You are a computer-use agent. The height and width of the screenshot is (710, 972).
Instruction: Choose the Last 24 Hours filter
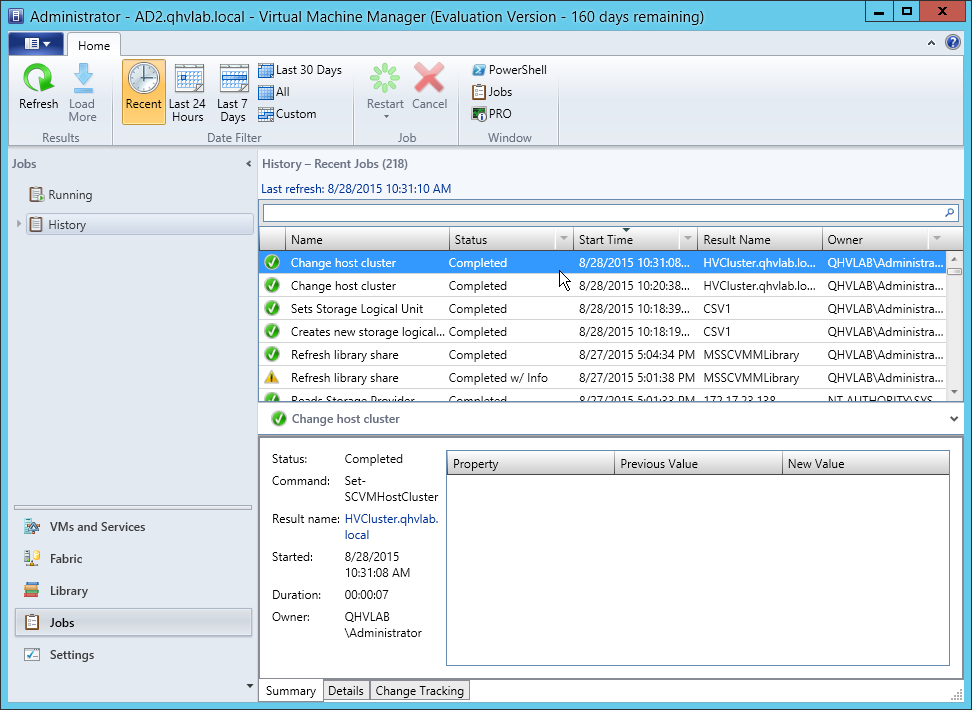click(188, 92)
